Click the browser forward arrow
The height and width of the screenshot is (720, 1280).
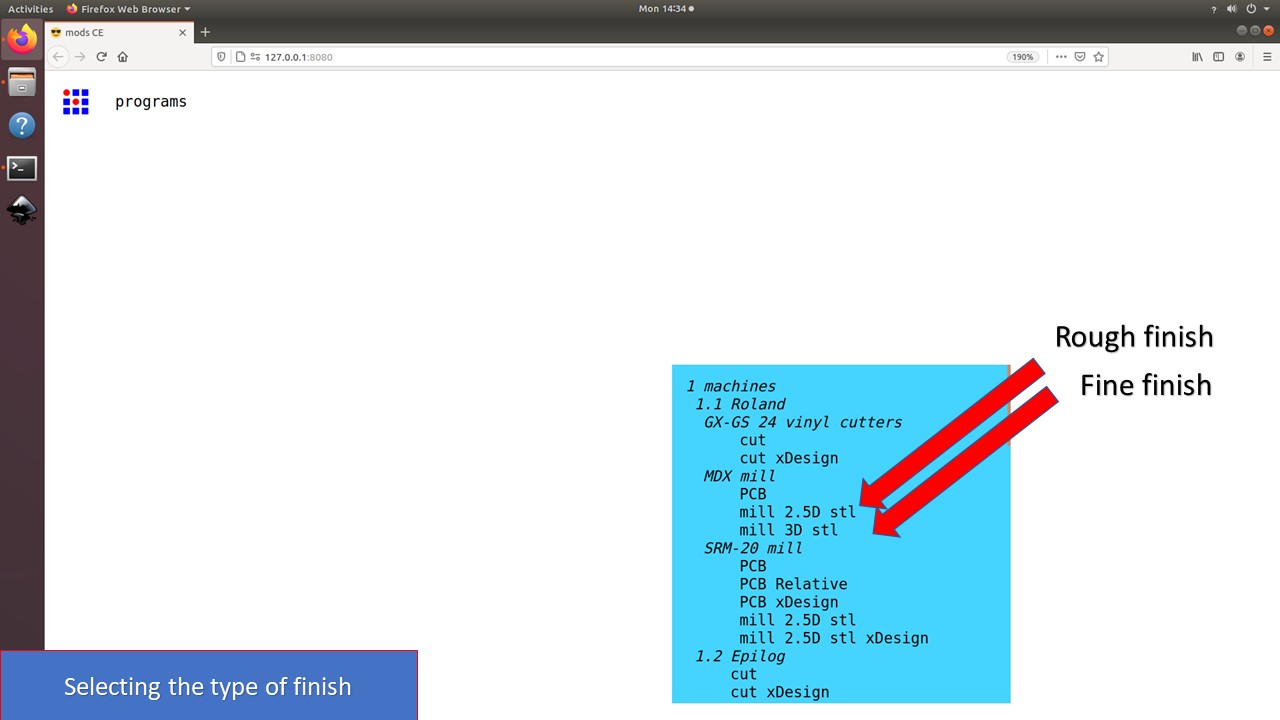point(80,57)
